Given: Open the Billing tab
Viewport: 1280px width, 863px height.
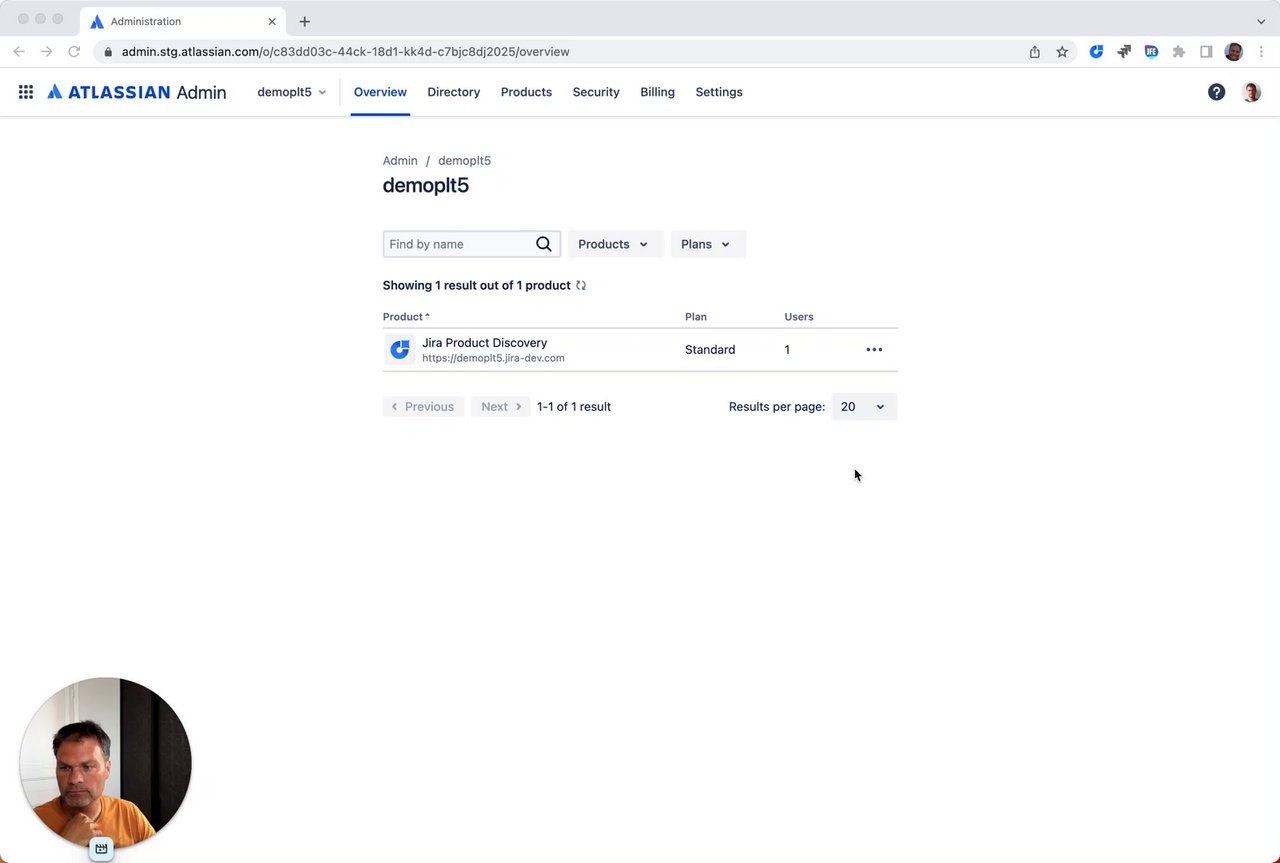Looking at the screenshot, I should pyautogui.click(x=657, y=92).
